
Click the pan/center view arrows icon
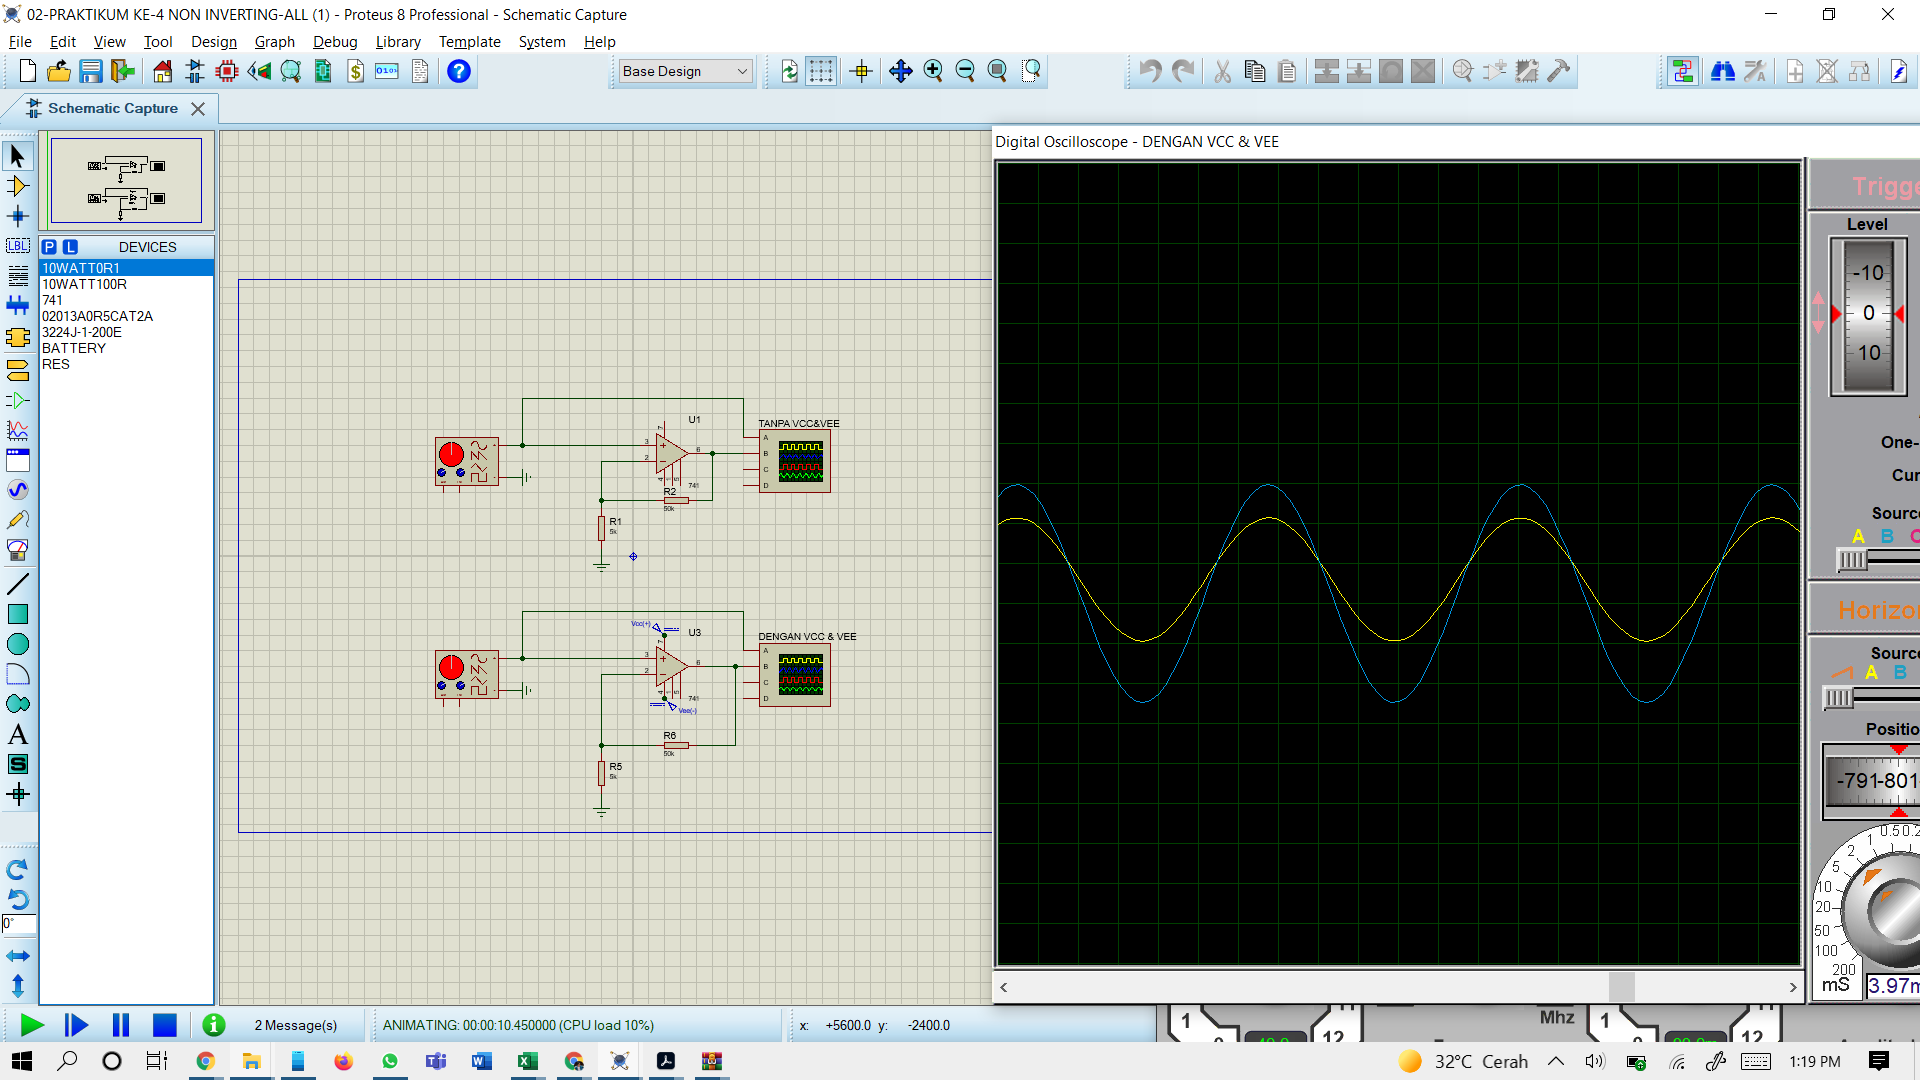click(x=900, y=71)
